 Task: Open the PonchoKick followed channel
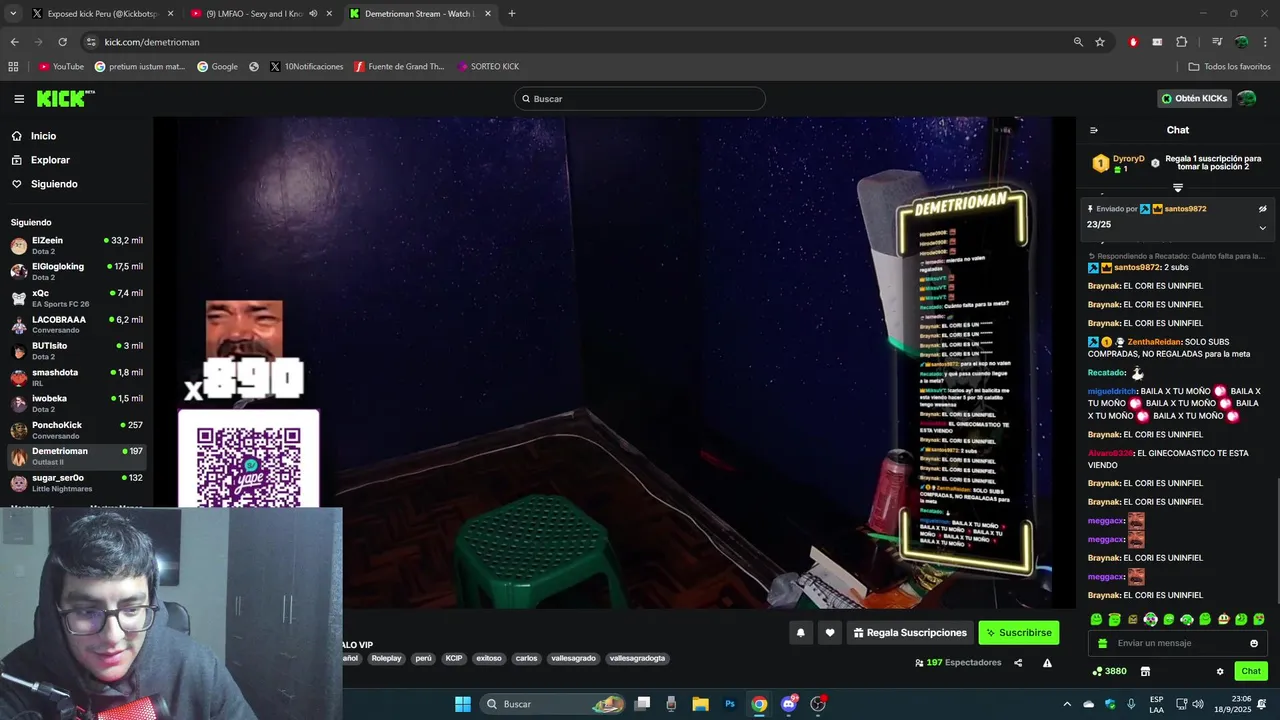(76, 430)
